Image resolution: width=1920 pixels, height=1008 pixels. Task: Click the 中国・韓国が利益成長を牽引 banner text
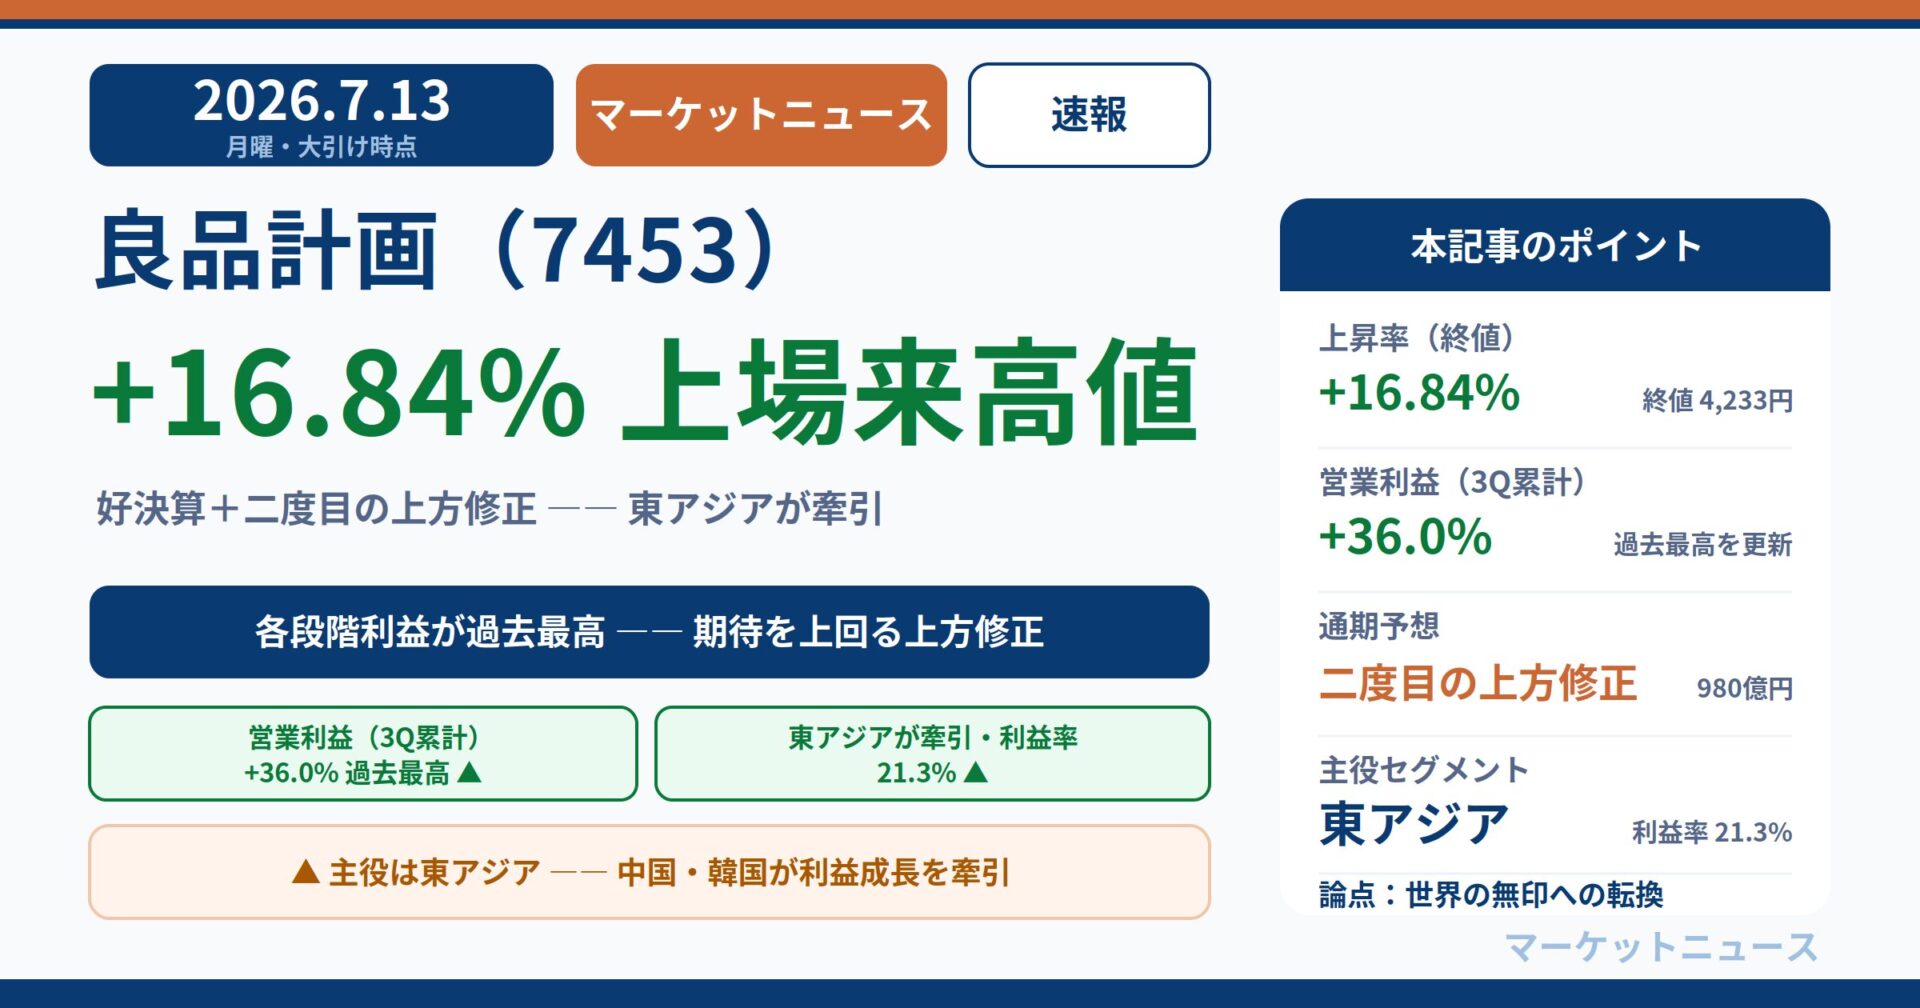point(813,872)
